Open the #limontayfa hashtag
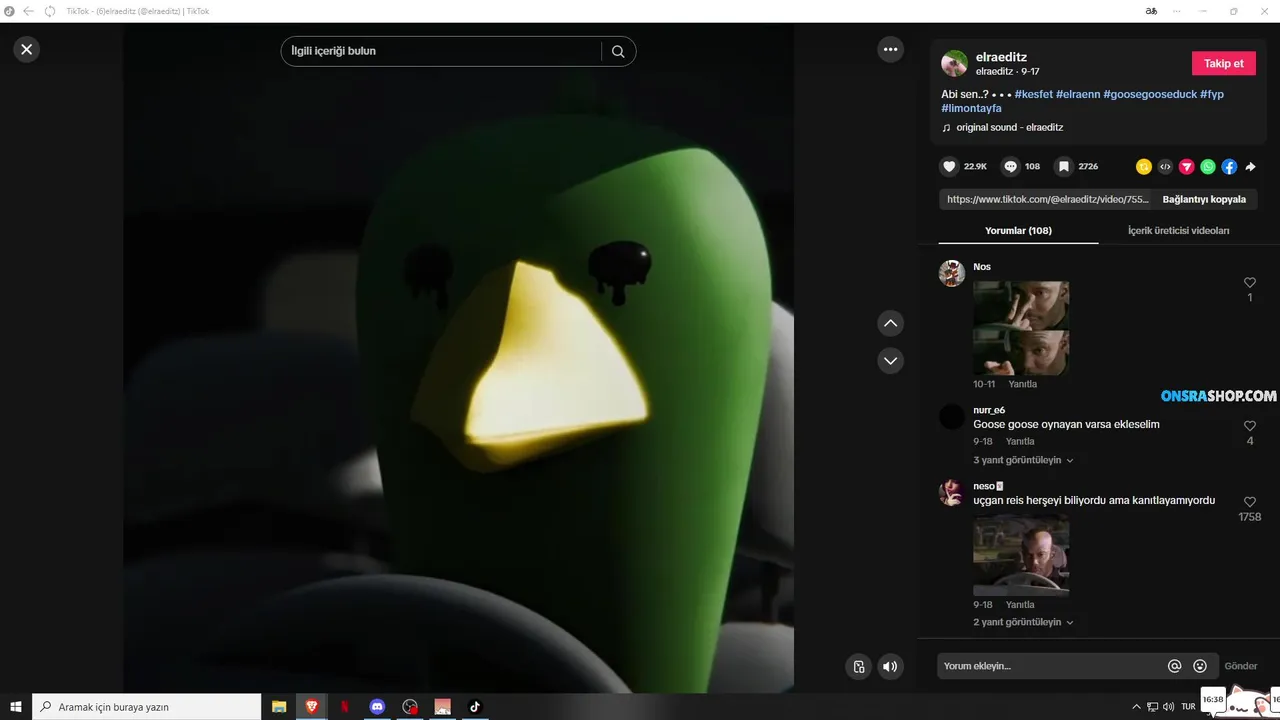 point(971,108)
